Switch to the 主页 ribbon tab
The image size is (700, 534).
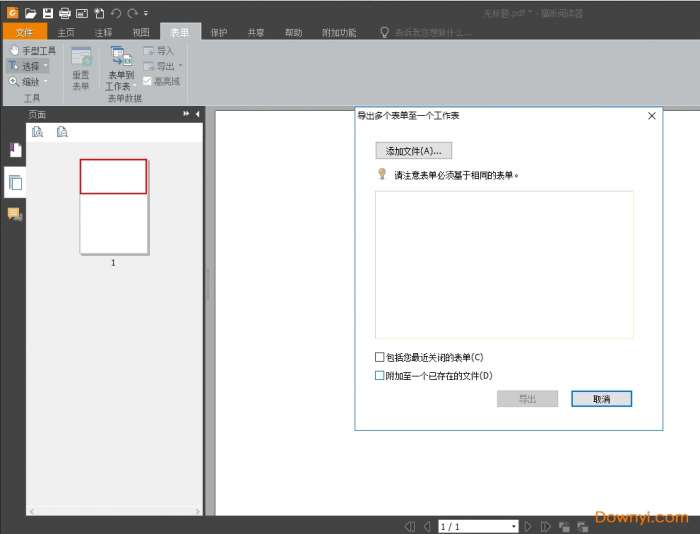[66, 32]
